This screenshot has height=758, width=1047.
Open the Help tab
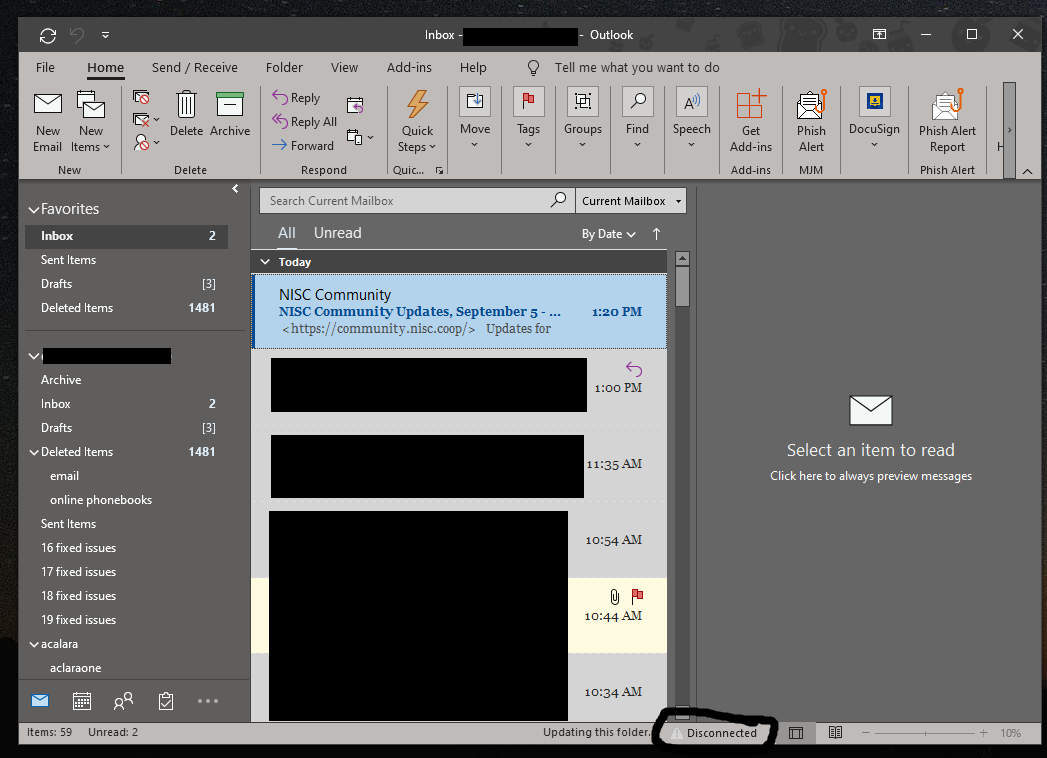pos(473,67)
